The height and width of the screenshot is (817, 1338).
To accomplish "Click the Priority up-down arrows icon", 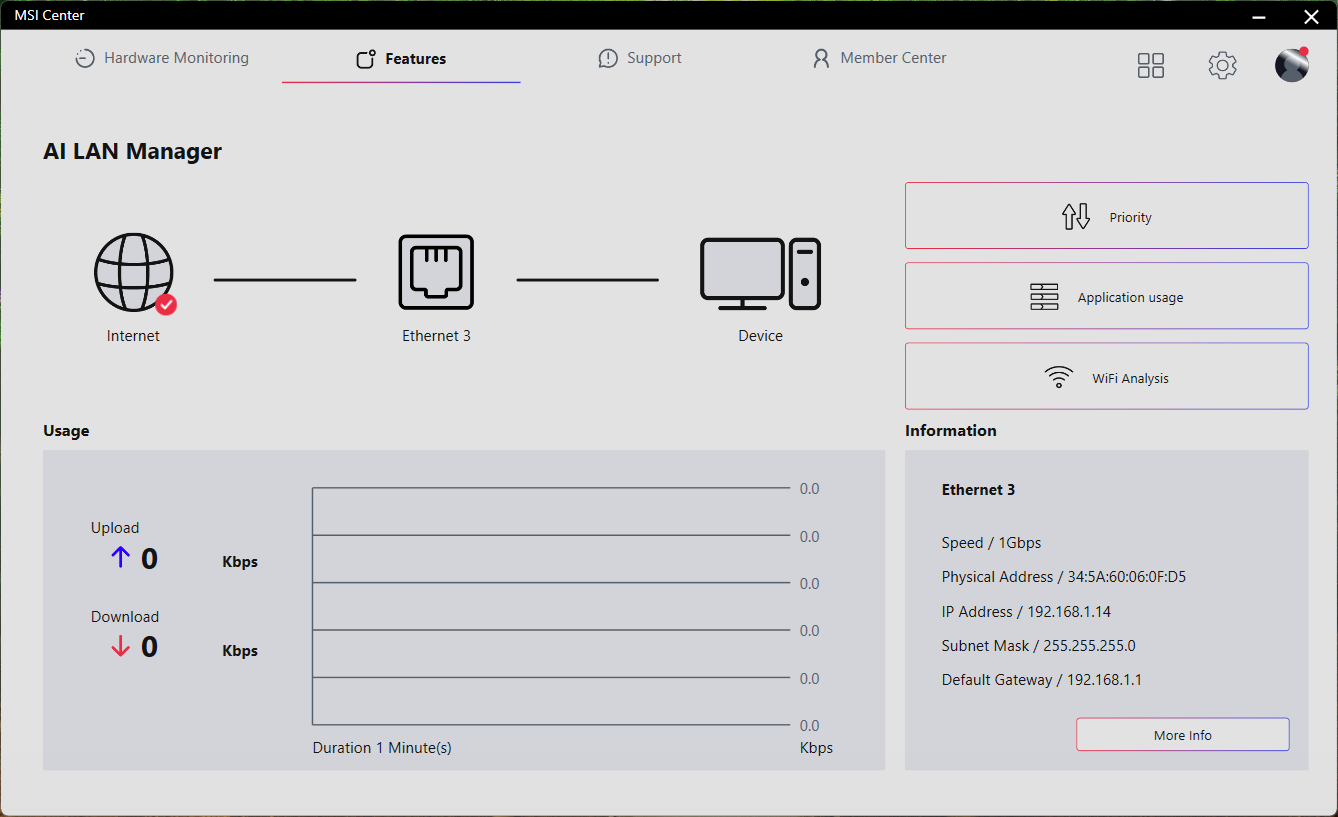I will (x=1076, y=216).
